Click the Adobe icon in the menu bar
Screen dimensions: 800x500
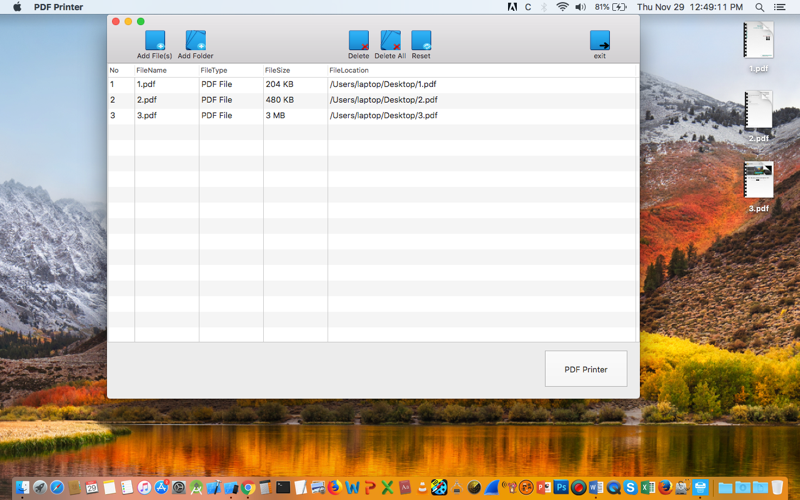tap(512, 7)
